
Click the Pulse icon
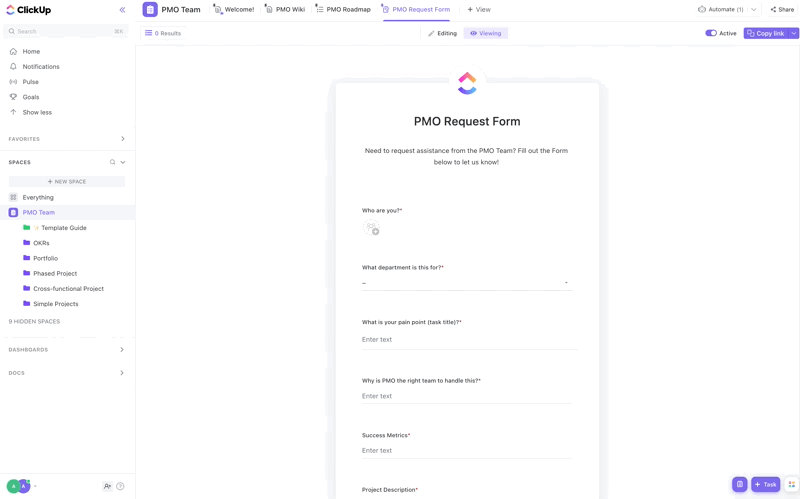pyautogui.click(x=13, y=82)
